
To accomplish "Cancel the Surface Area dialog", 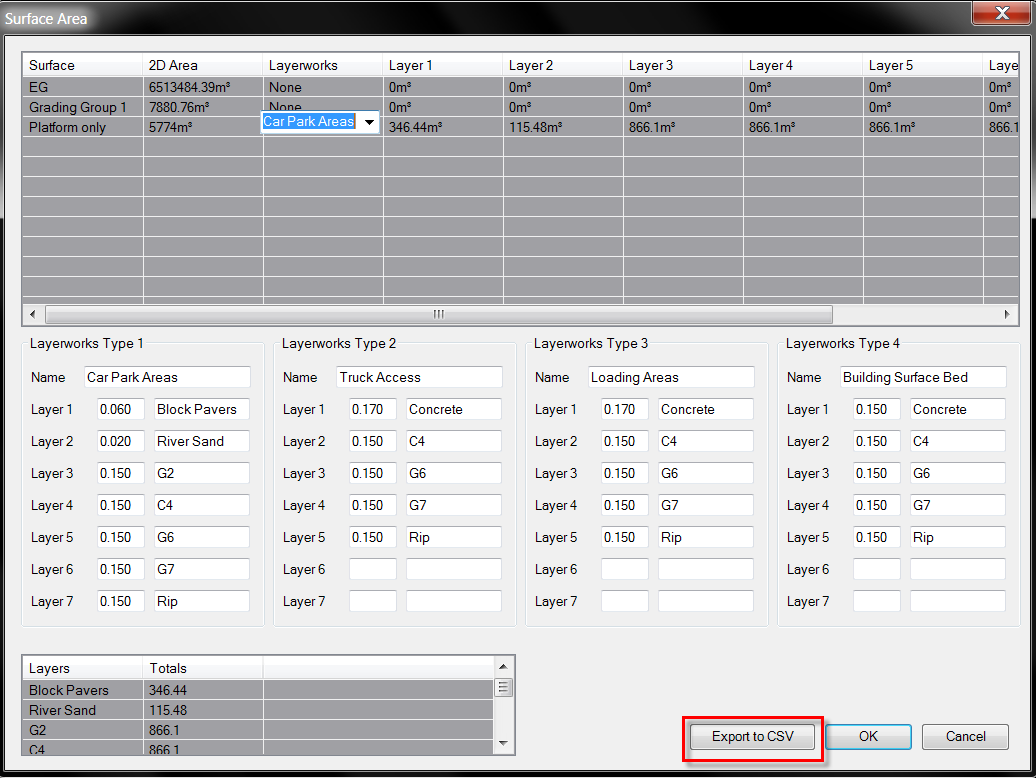I will 965,736.
